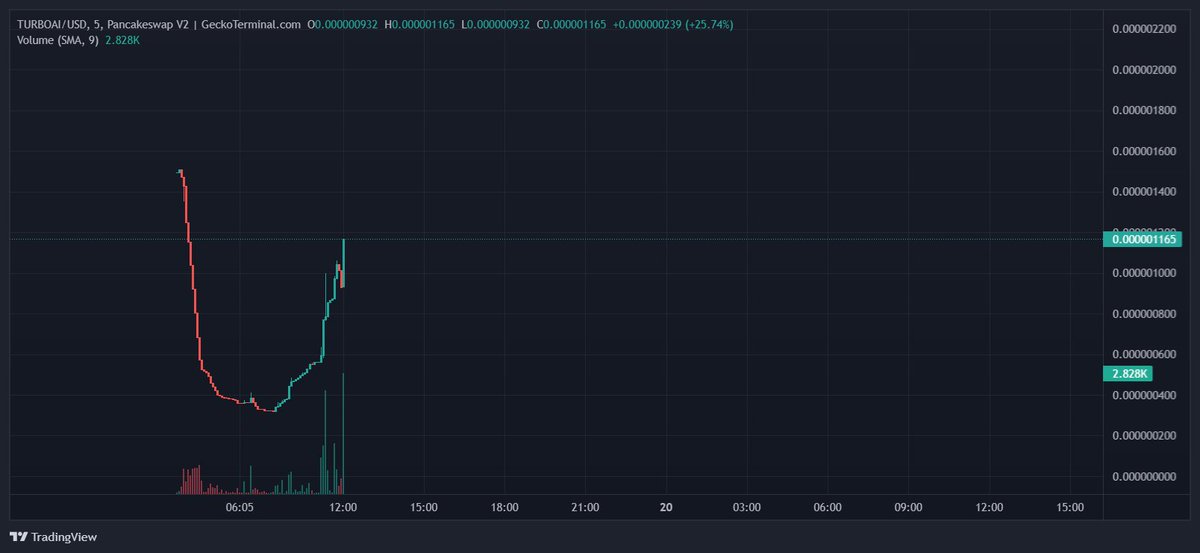Click the 06:00 time axis label

[827, 508]
